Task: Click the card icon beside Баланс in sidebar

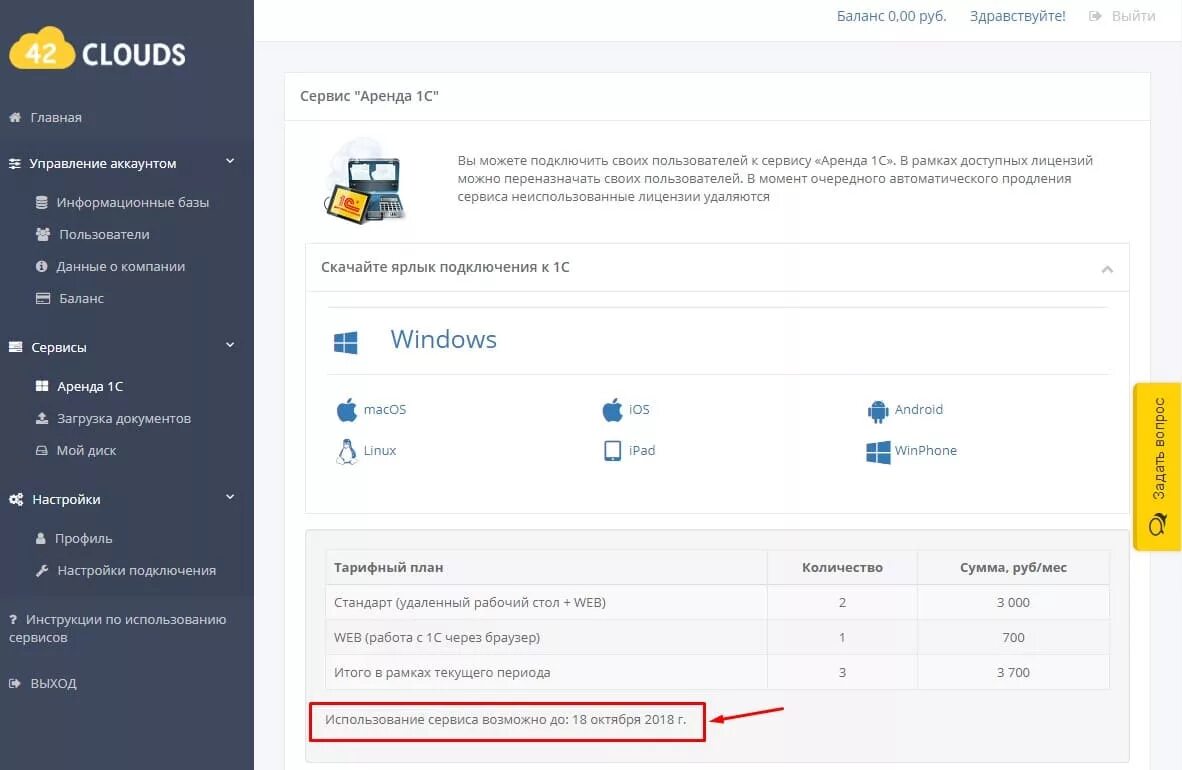Action: (x=43, y=298)
